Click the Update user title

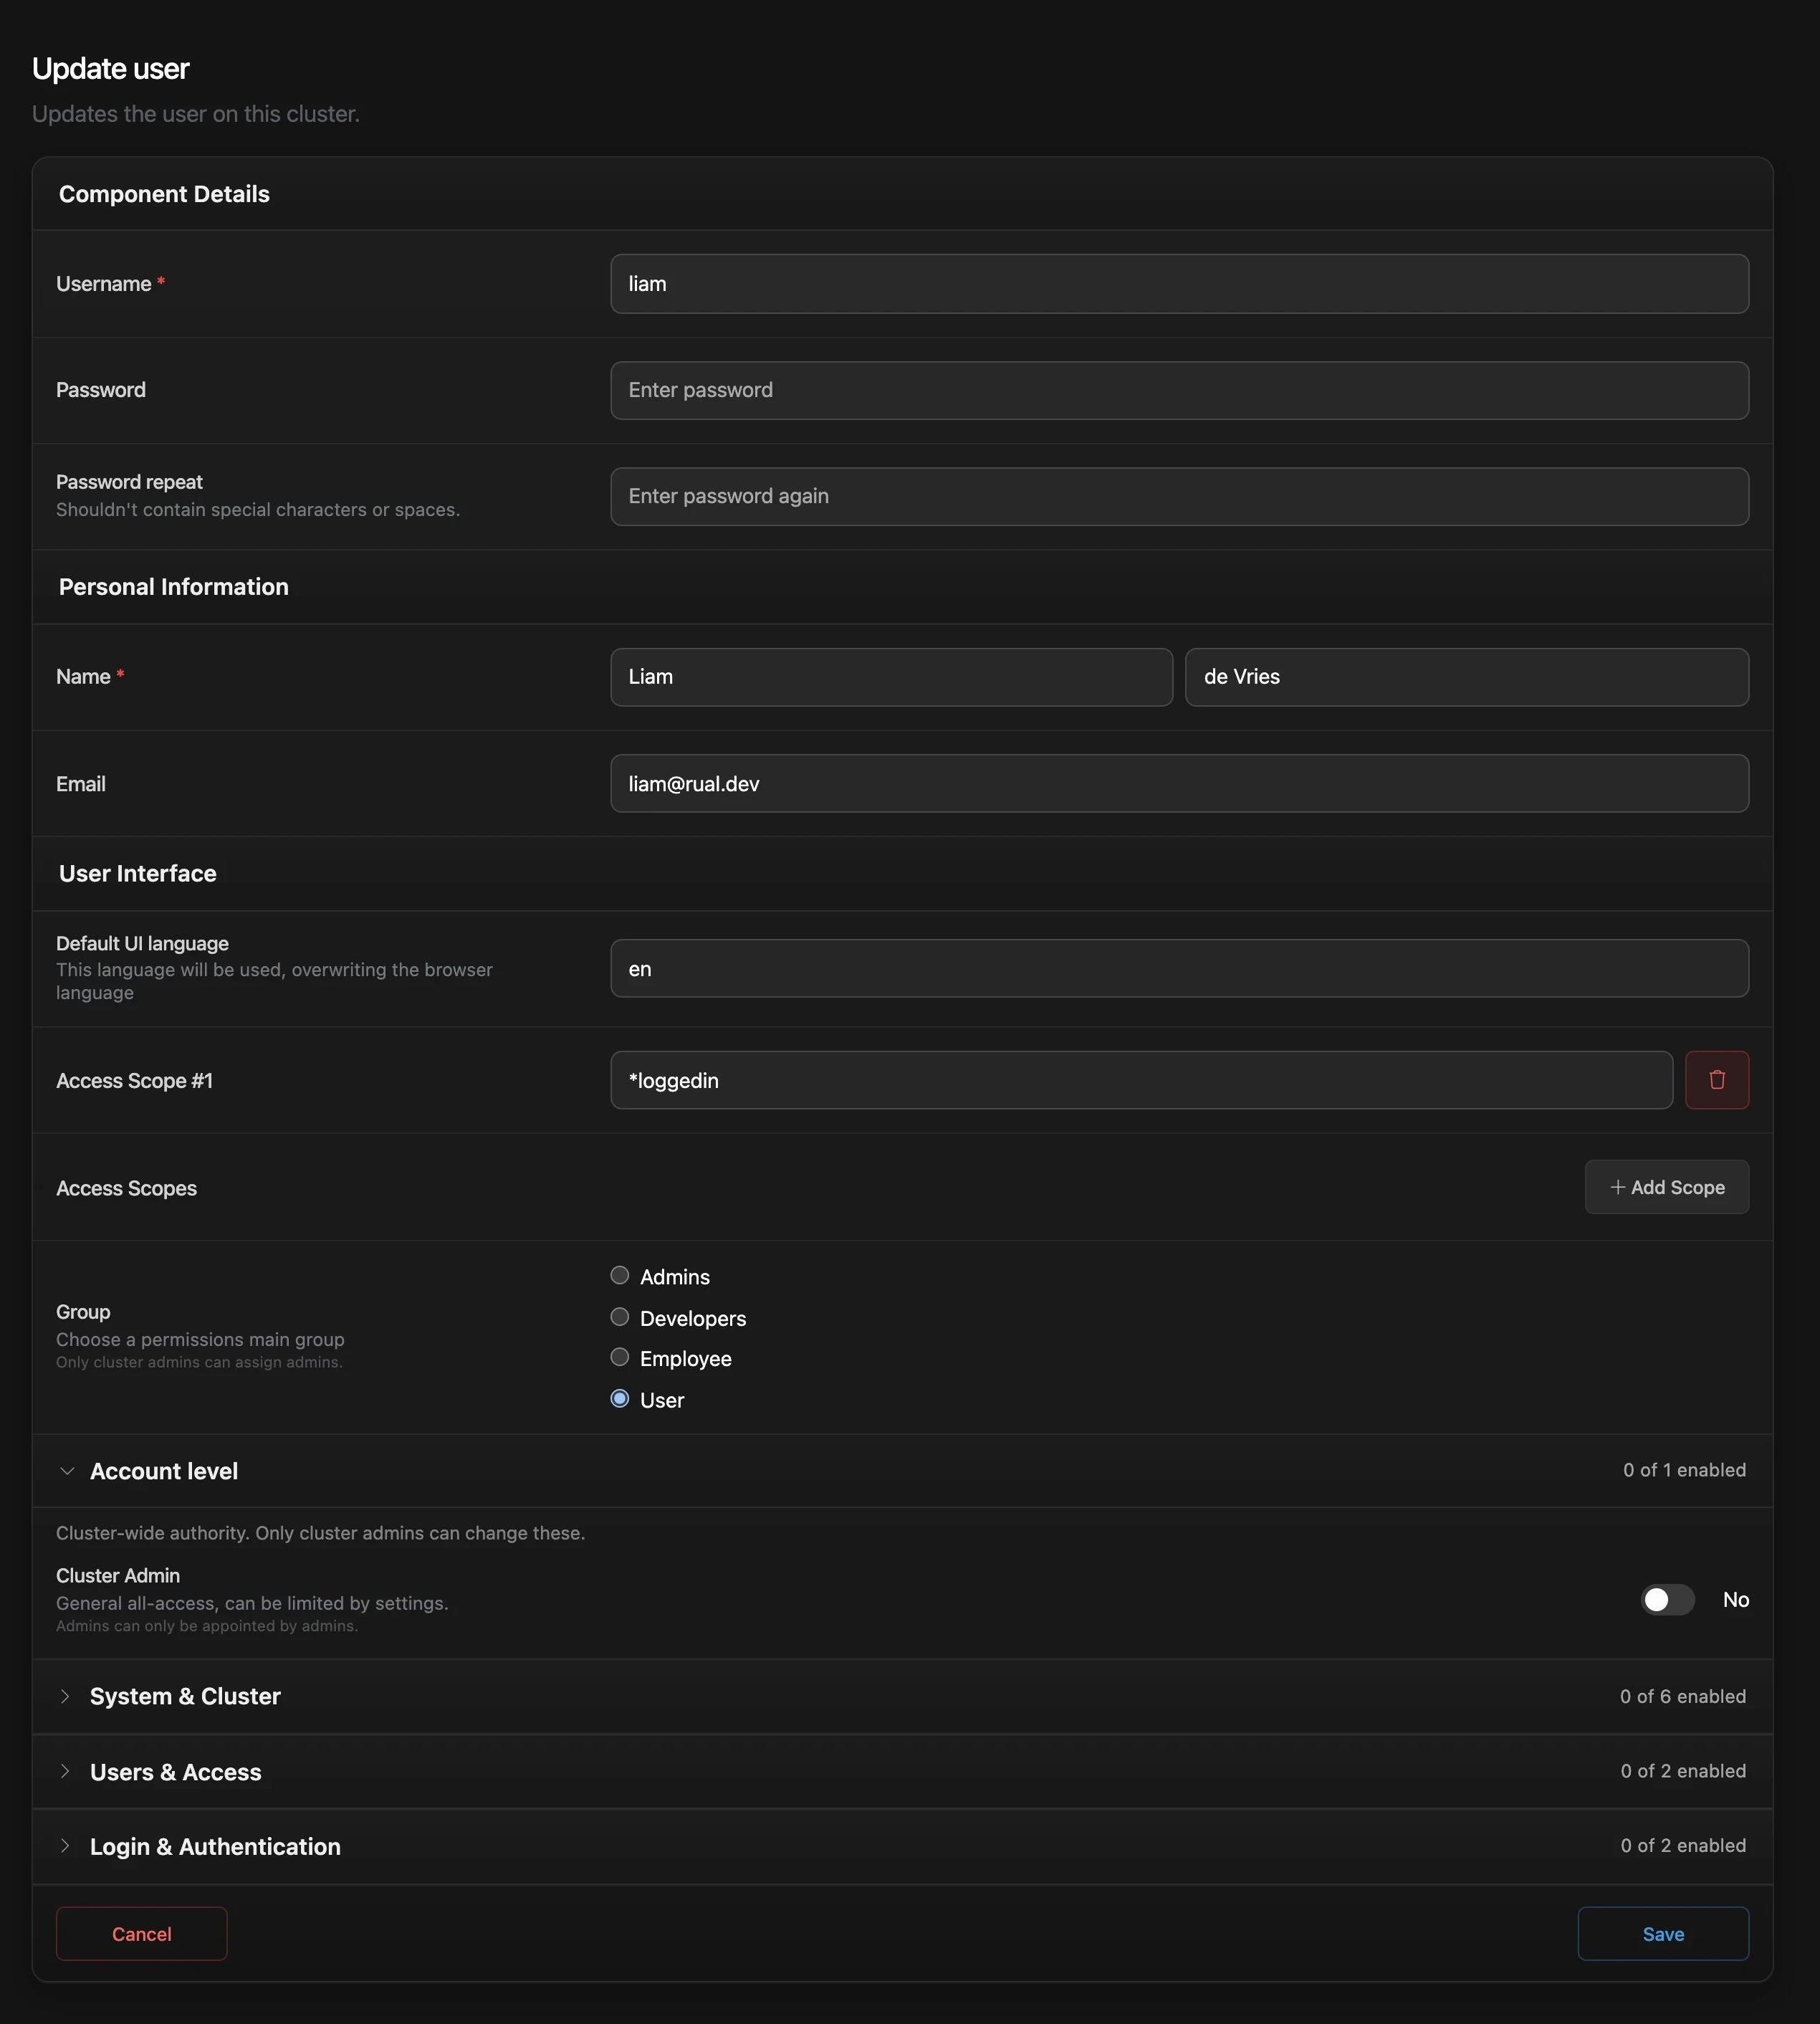point(110,69)
